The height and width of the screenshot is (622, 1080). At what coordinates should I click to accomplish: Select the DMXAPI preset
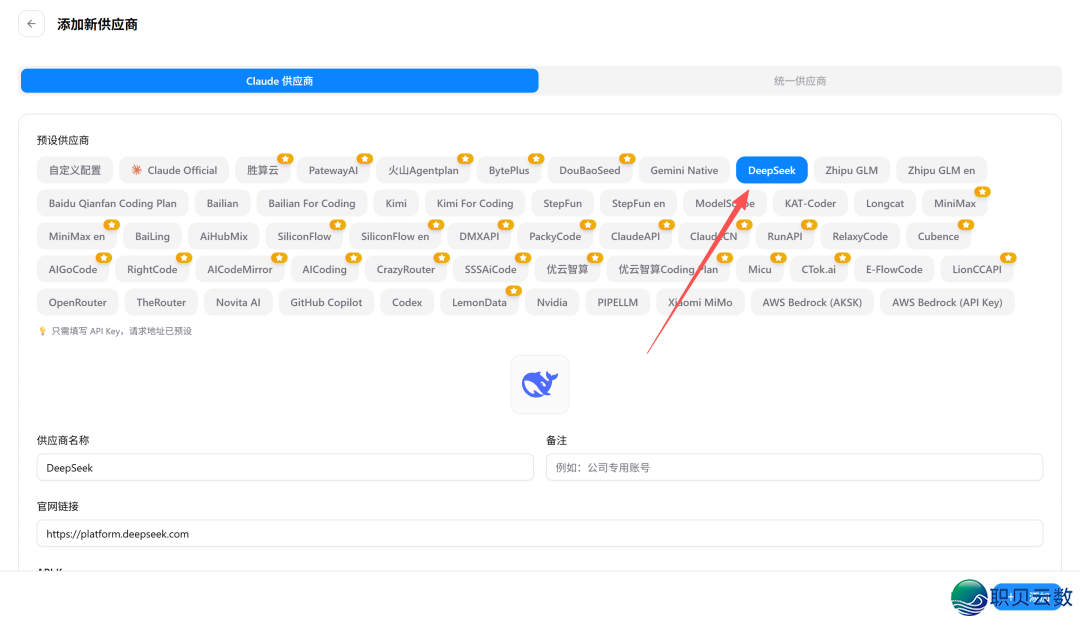coord(479,236)
